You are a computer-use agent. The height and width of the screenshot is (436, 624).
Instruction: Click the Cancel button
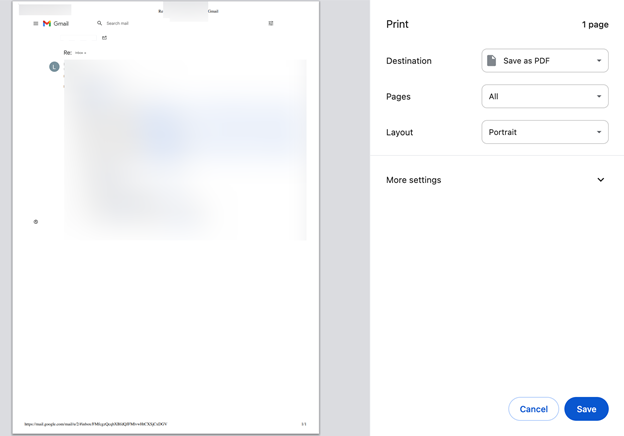tap(533, 409)
